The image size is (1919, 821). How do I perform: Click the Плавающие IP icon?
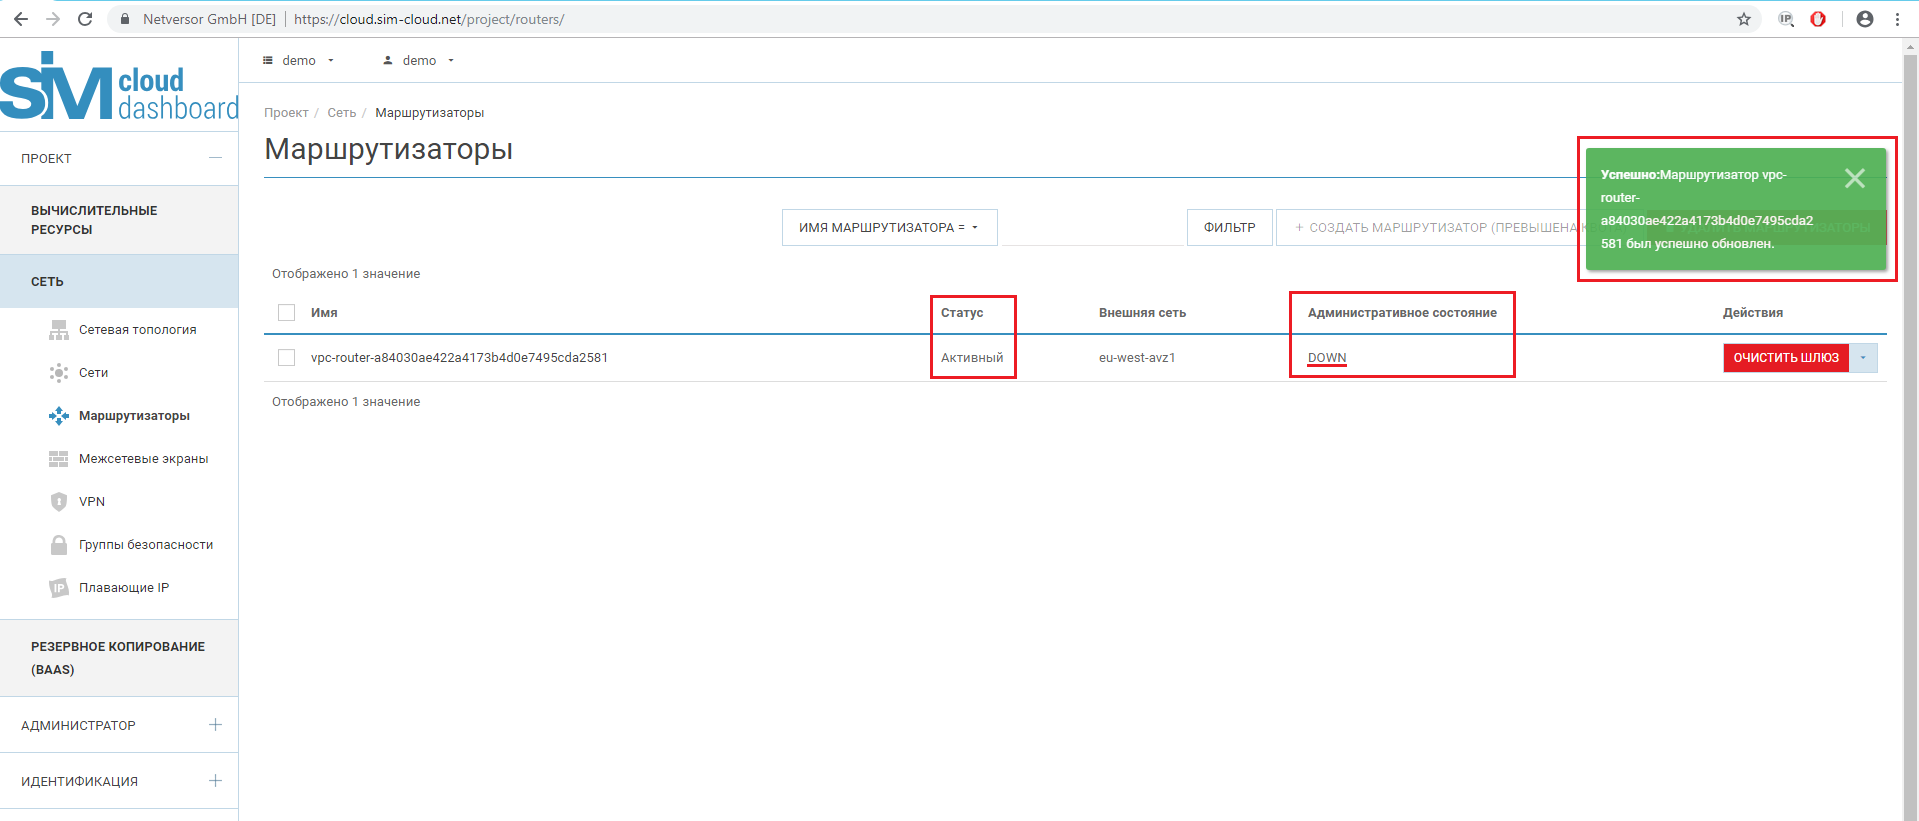point(59,588)
